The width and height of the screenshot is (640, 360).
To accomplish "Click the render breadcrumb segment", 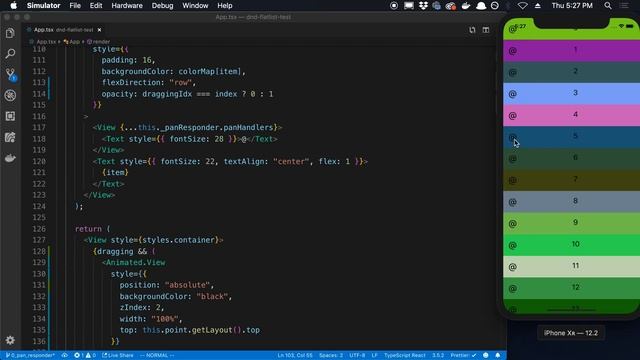I will click(98, 42).
